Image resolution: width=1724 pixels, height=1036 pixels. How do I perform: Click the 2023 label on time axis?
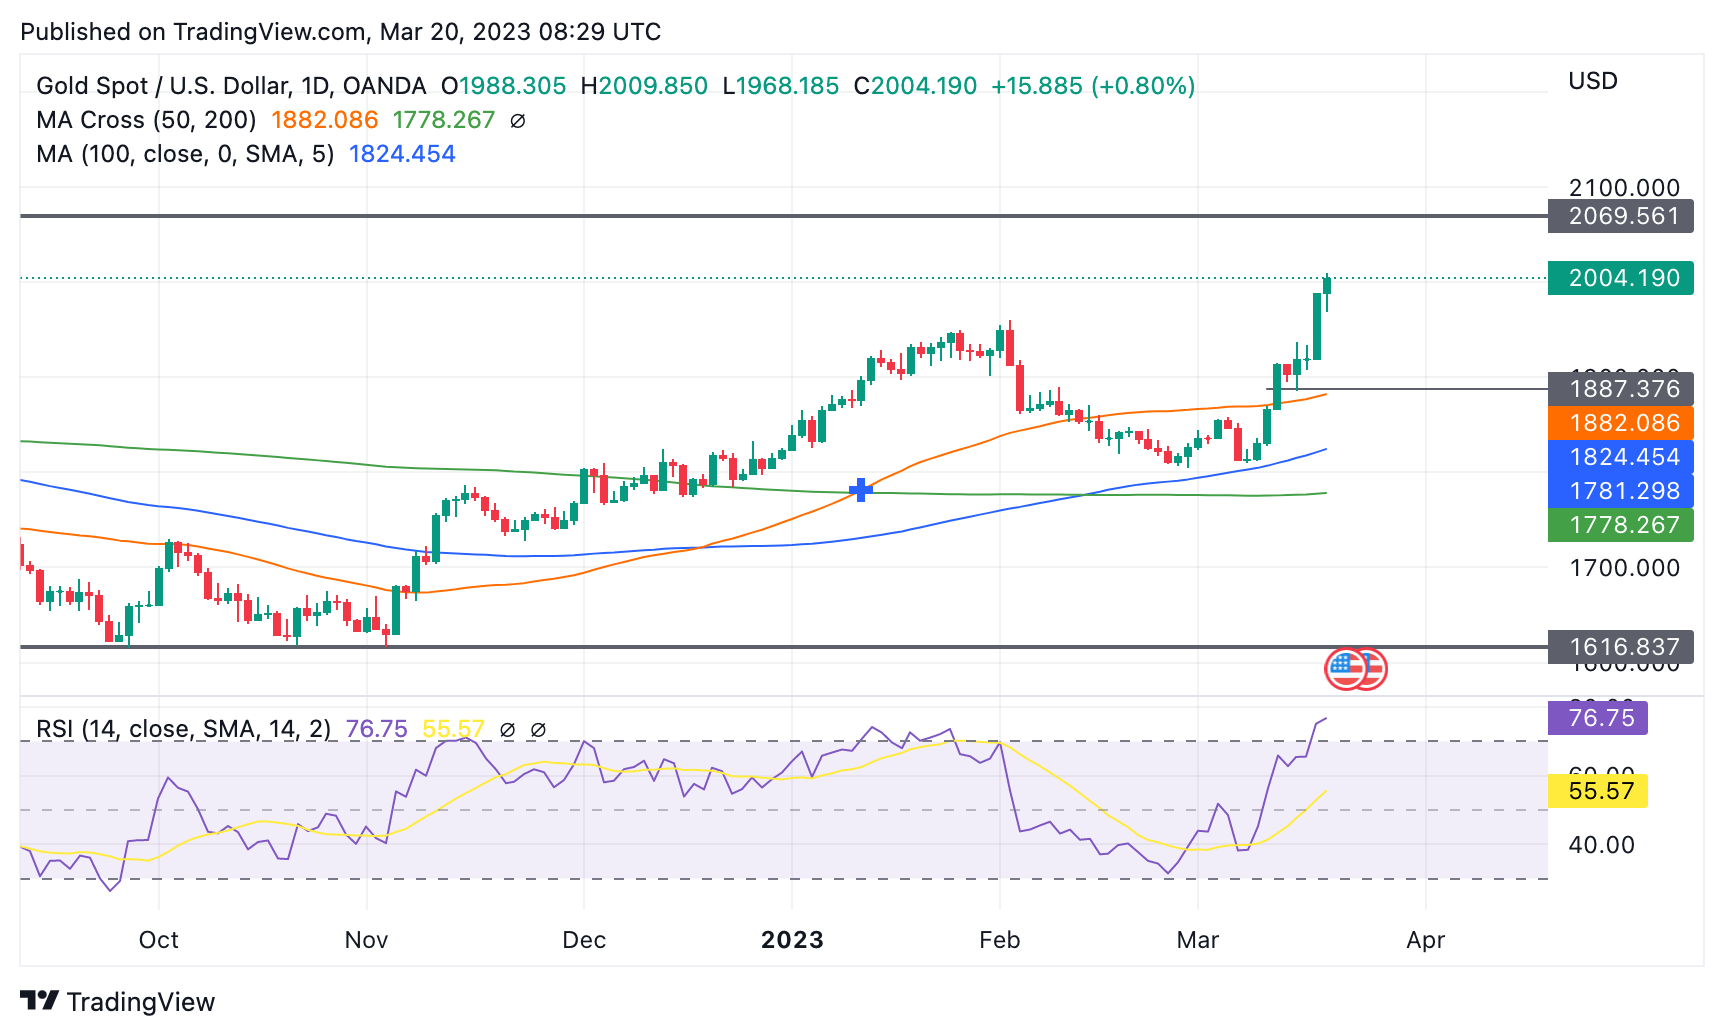(x=792, y=940)
